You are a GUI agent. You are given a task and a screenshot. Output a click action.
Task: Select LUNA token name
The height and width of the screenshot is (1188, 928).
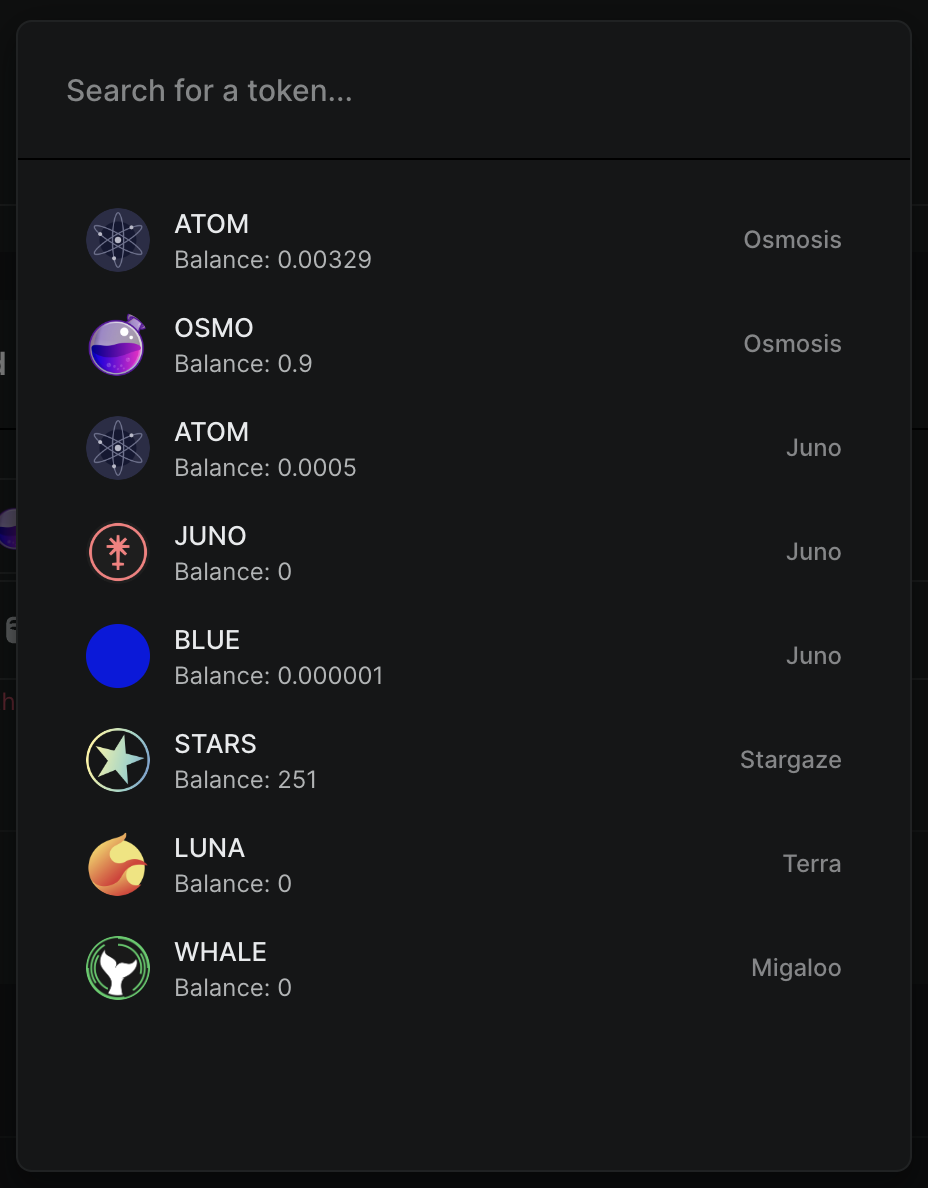tap(209, 848)
